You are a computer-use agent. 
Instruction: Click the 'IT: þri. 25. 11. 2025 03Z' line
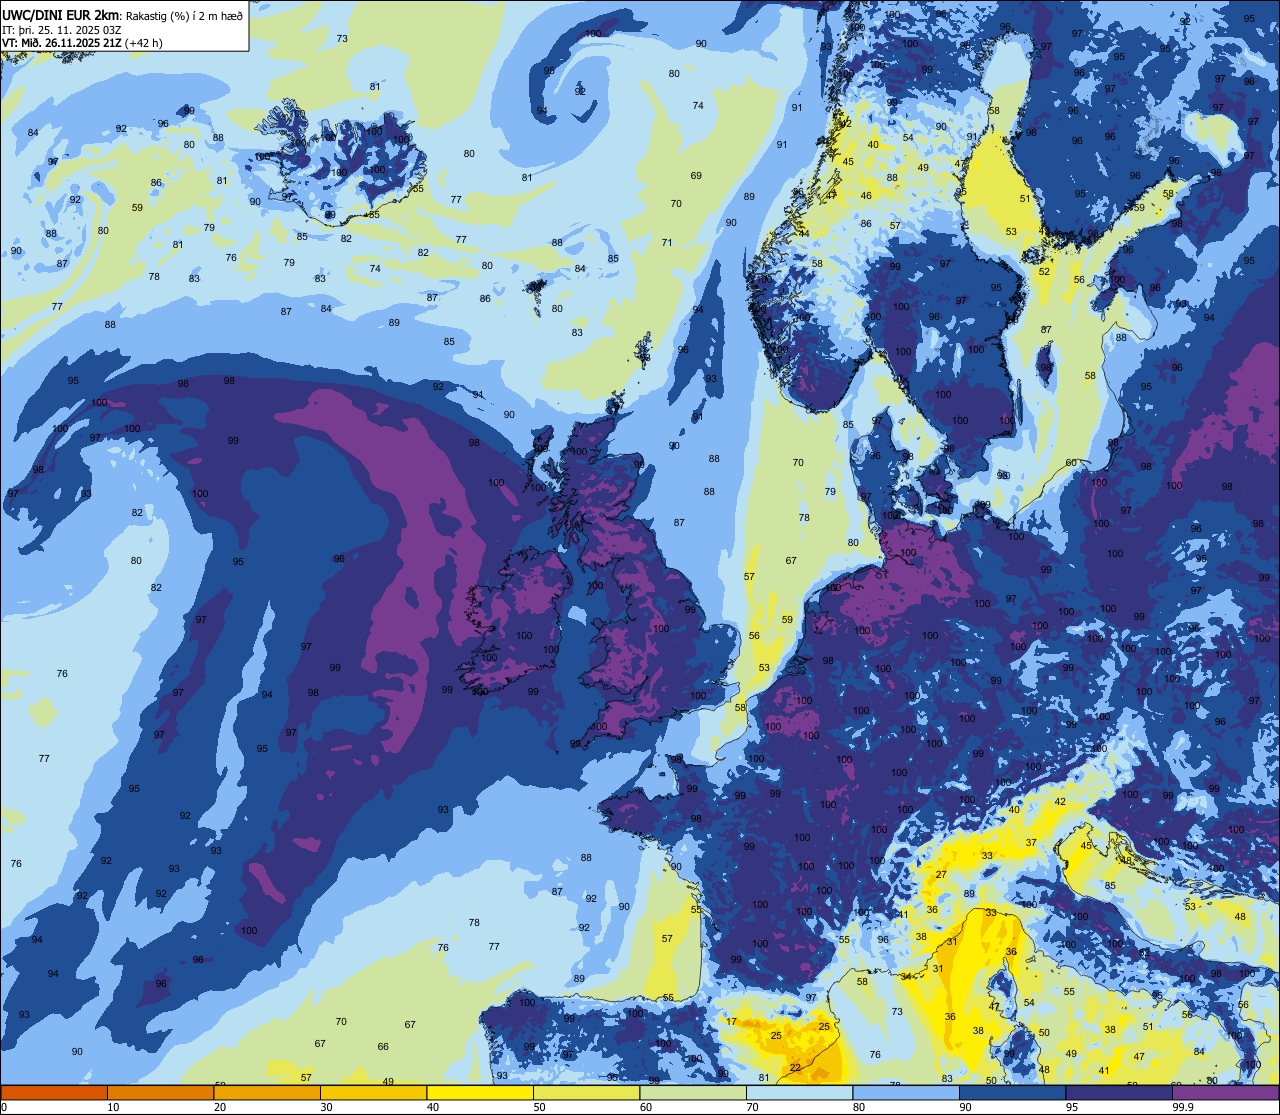point(62,29)
